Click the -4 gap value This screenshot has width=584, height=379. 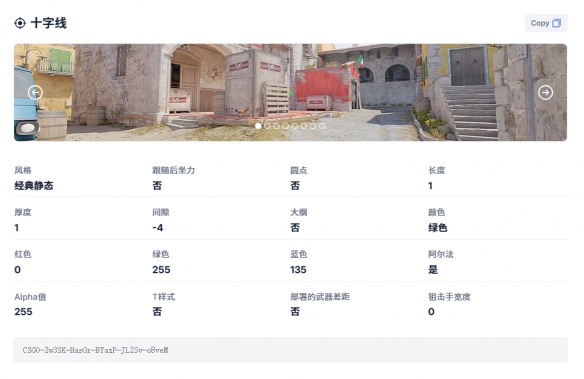click(x=158, y=227)
